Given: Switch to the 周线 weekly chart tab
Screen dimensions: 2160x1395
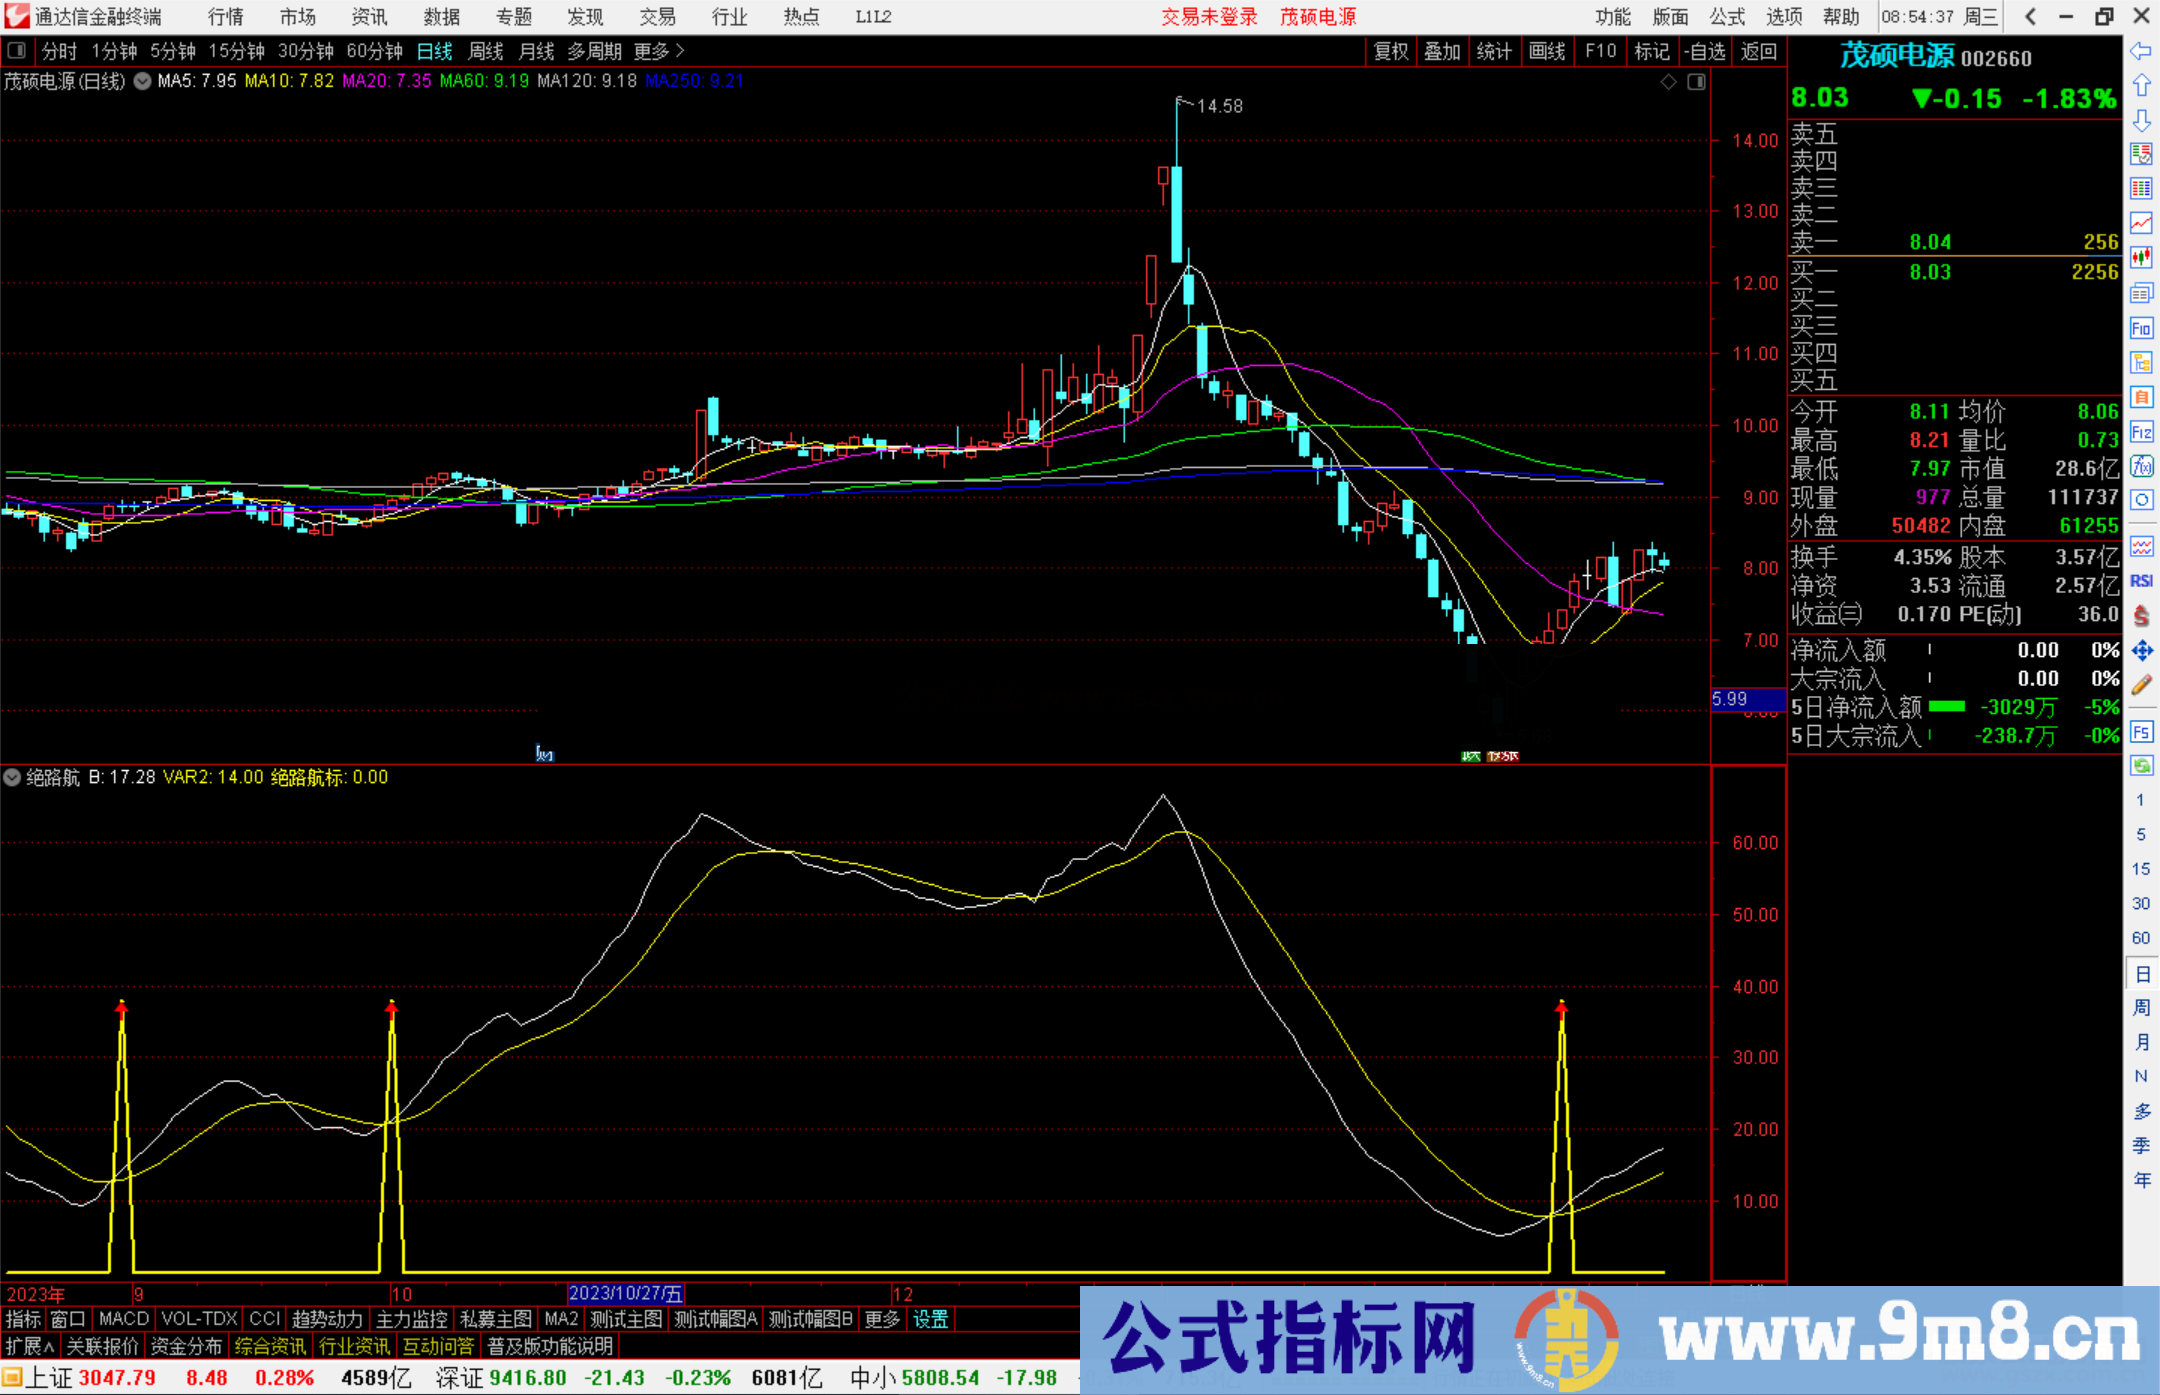Looking at the screenshot, I should pos(486,50).
